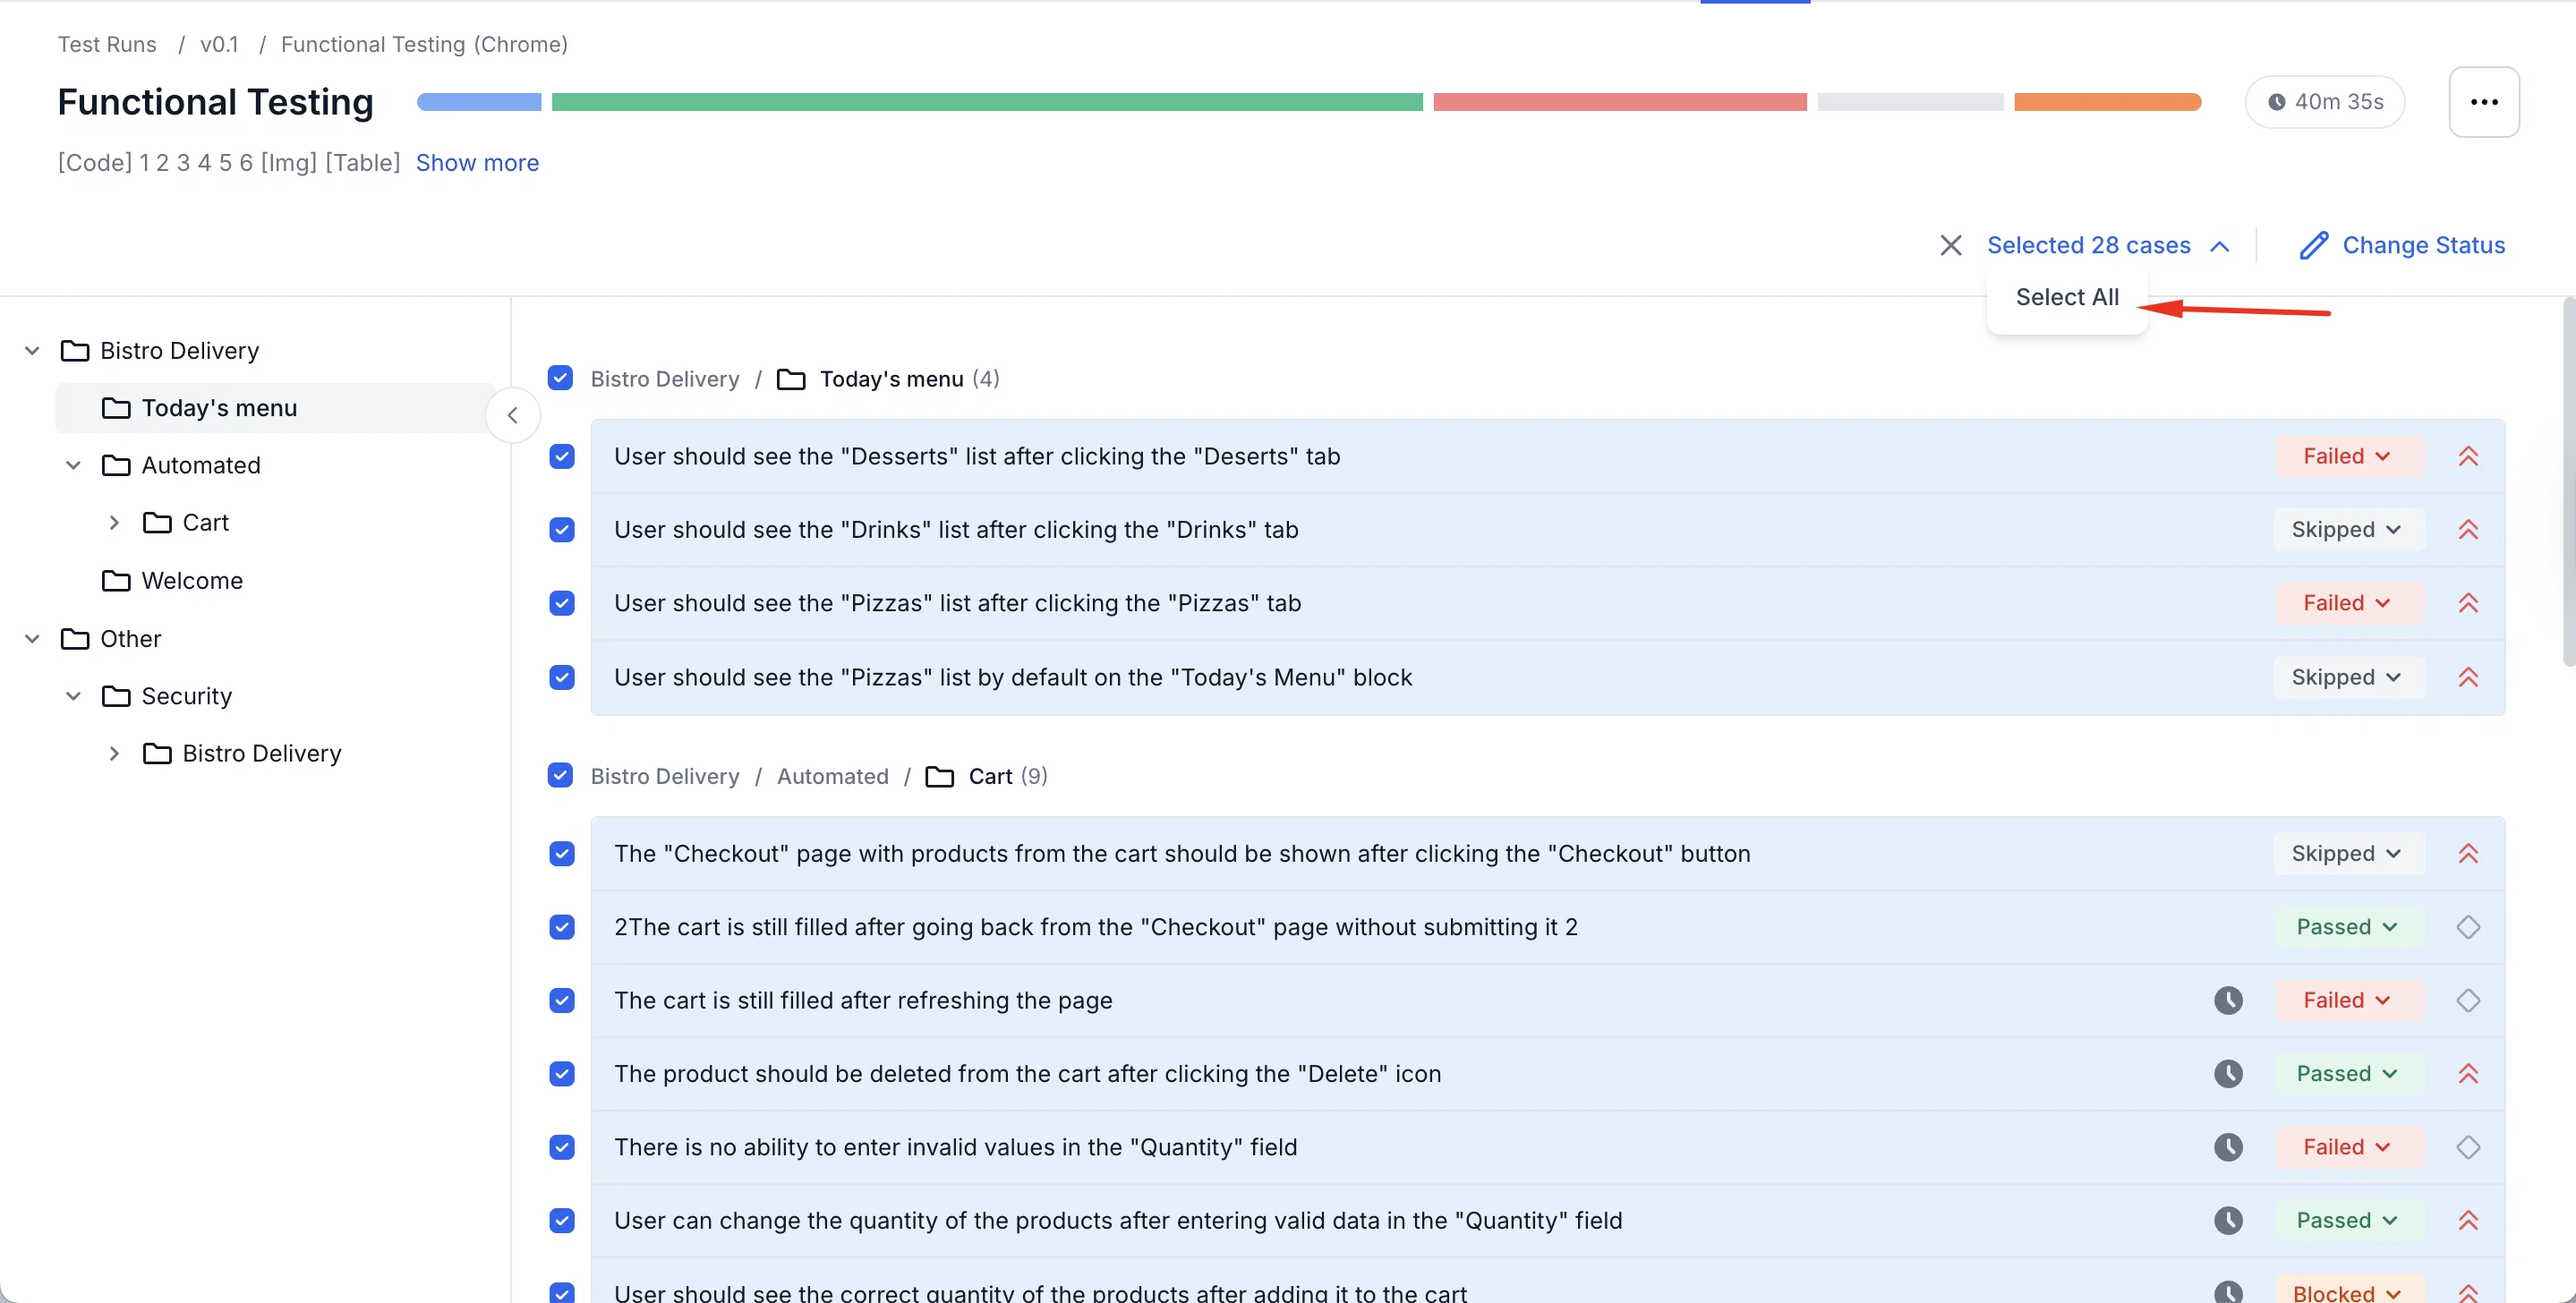Click the priority icon on the Checkout page row
Viewport: 2576px width, 1303px height.
[x=2468, y=853]
